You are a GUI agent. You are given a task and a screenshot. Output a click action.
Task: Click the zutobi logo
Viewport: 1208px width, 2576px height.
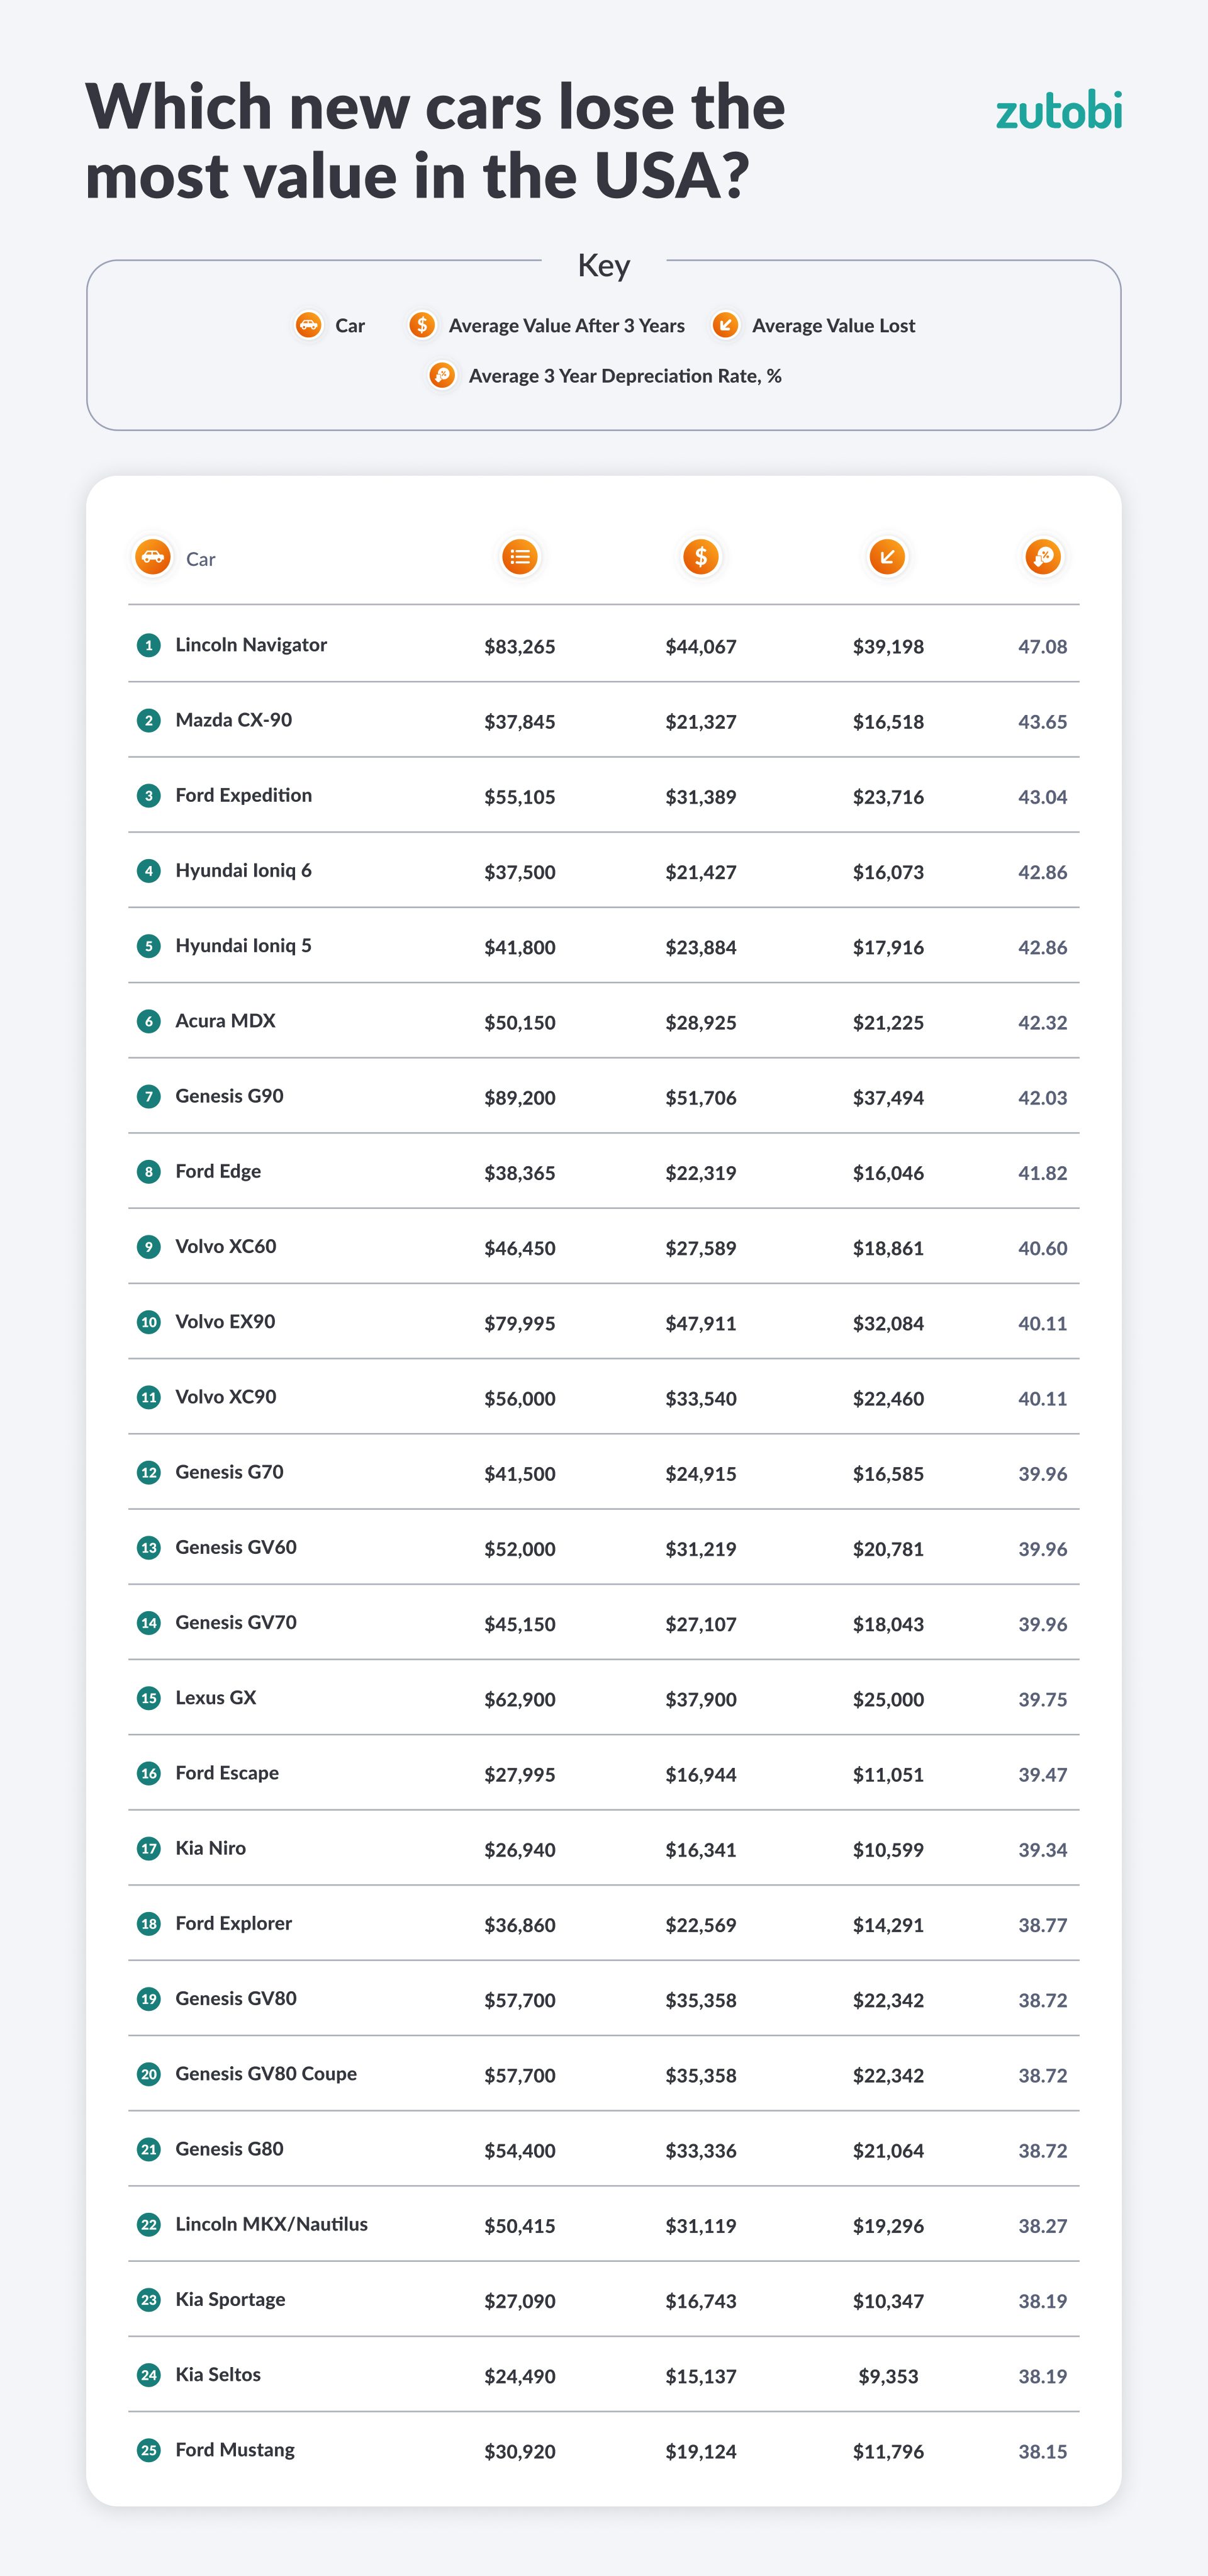pyautogui.click(x=1058, y=111)
